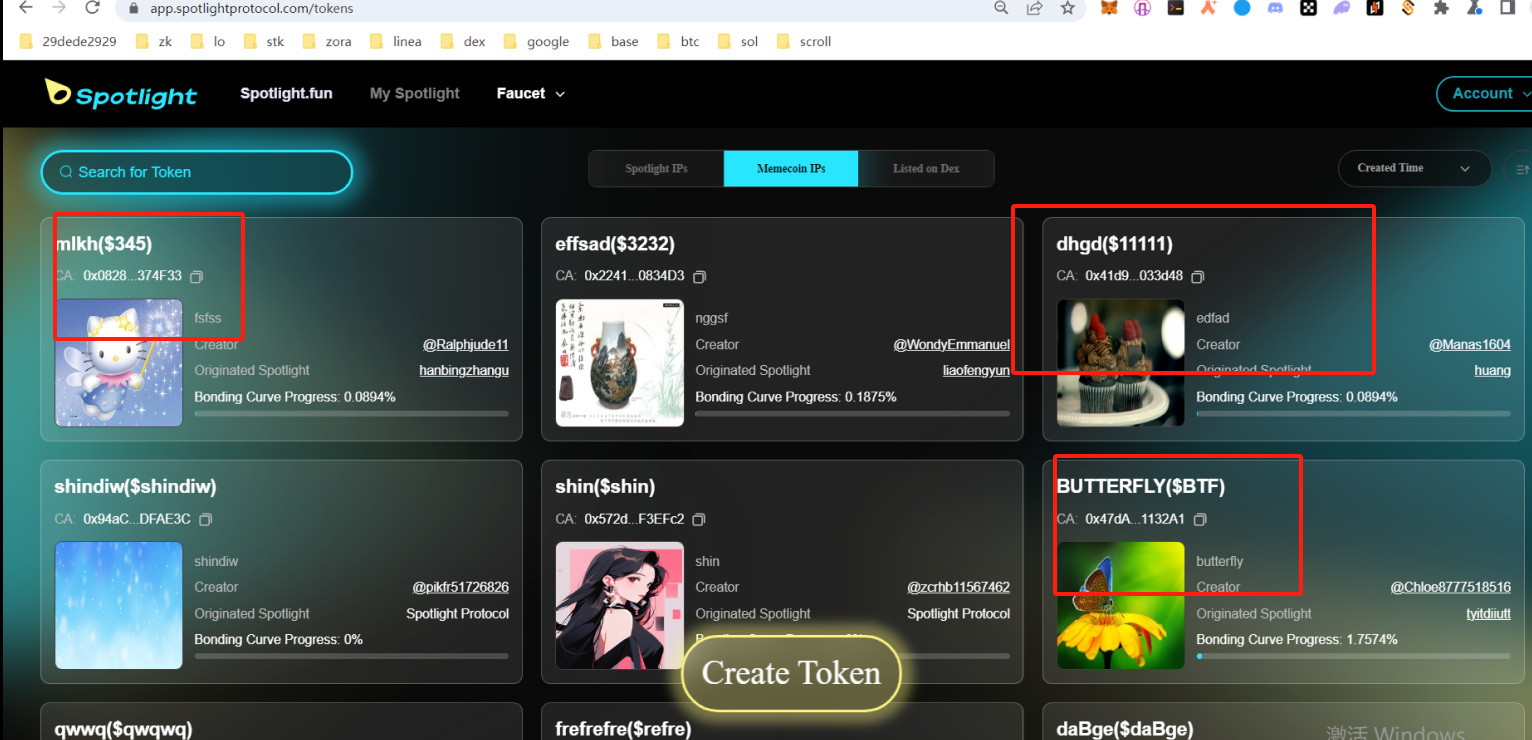The width and height of the screenshot is (1532, 740).
Task: Open the scroll bookmark folder
Action: (804, 41)
